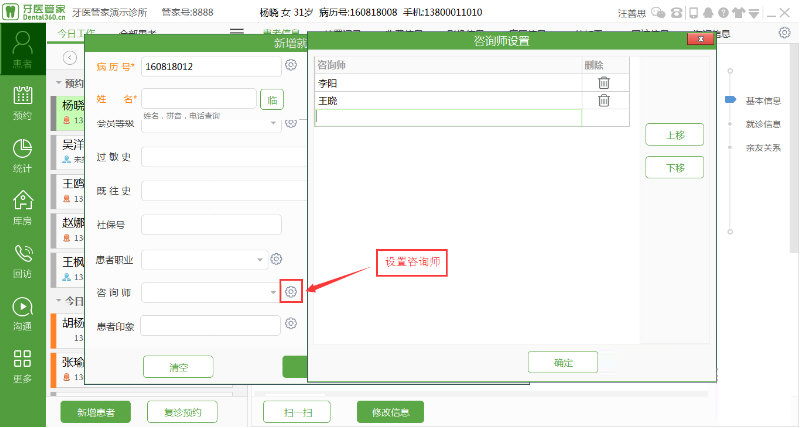This screenshot has width=801, height=428.
Task: Open the 回访 follow-up call section
Action: (x=22, y=261)
